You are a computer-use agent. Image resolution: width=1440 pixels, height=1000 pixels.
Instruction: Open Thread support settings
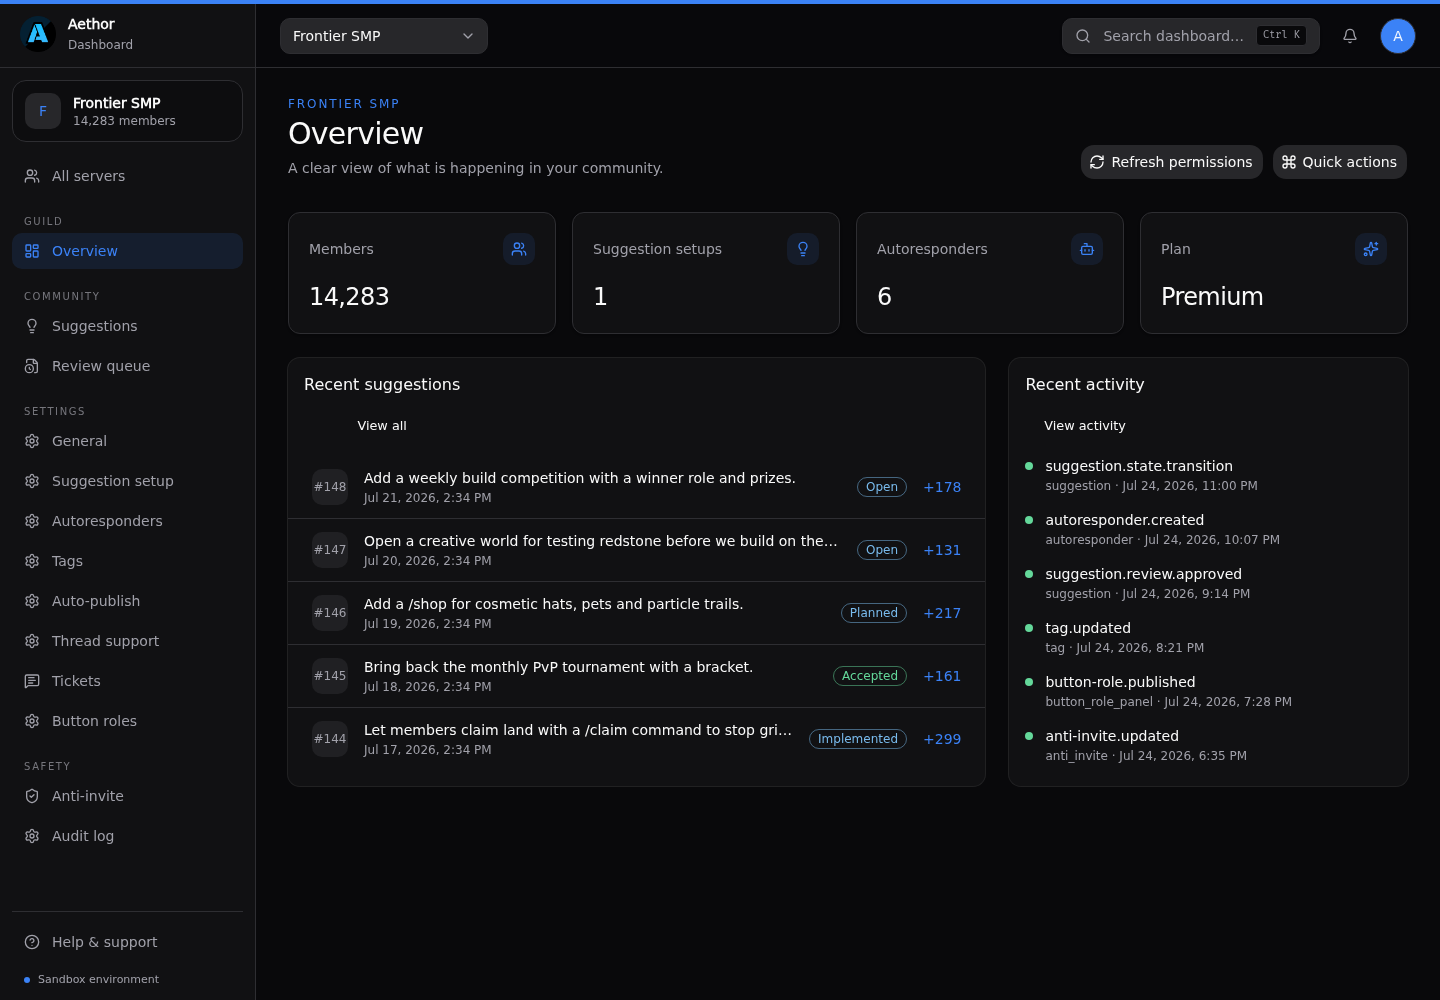[x=127, y=641]
